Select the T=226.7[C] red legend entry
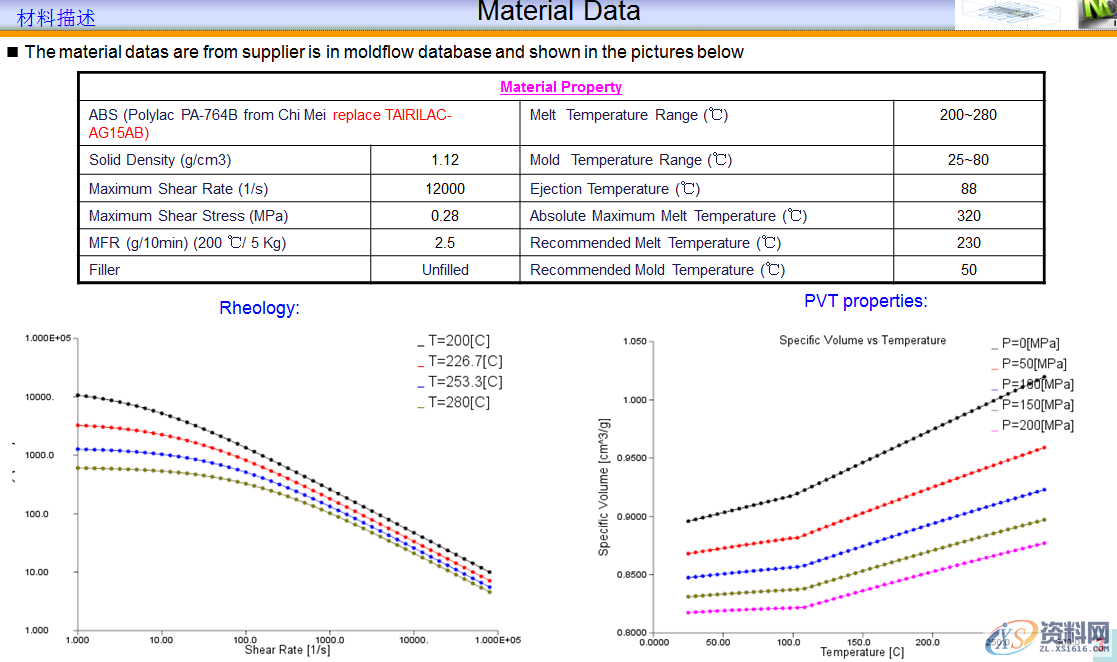This screenshot has height=662, width=1117. pyautogui.click(x=464, y=361)
